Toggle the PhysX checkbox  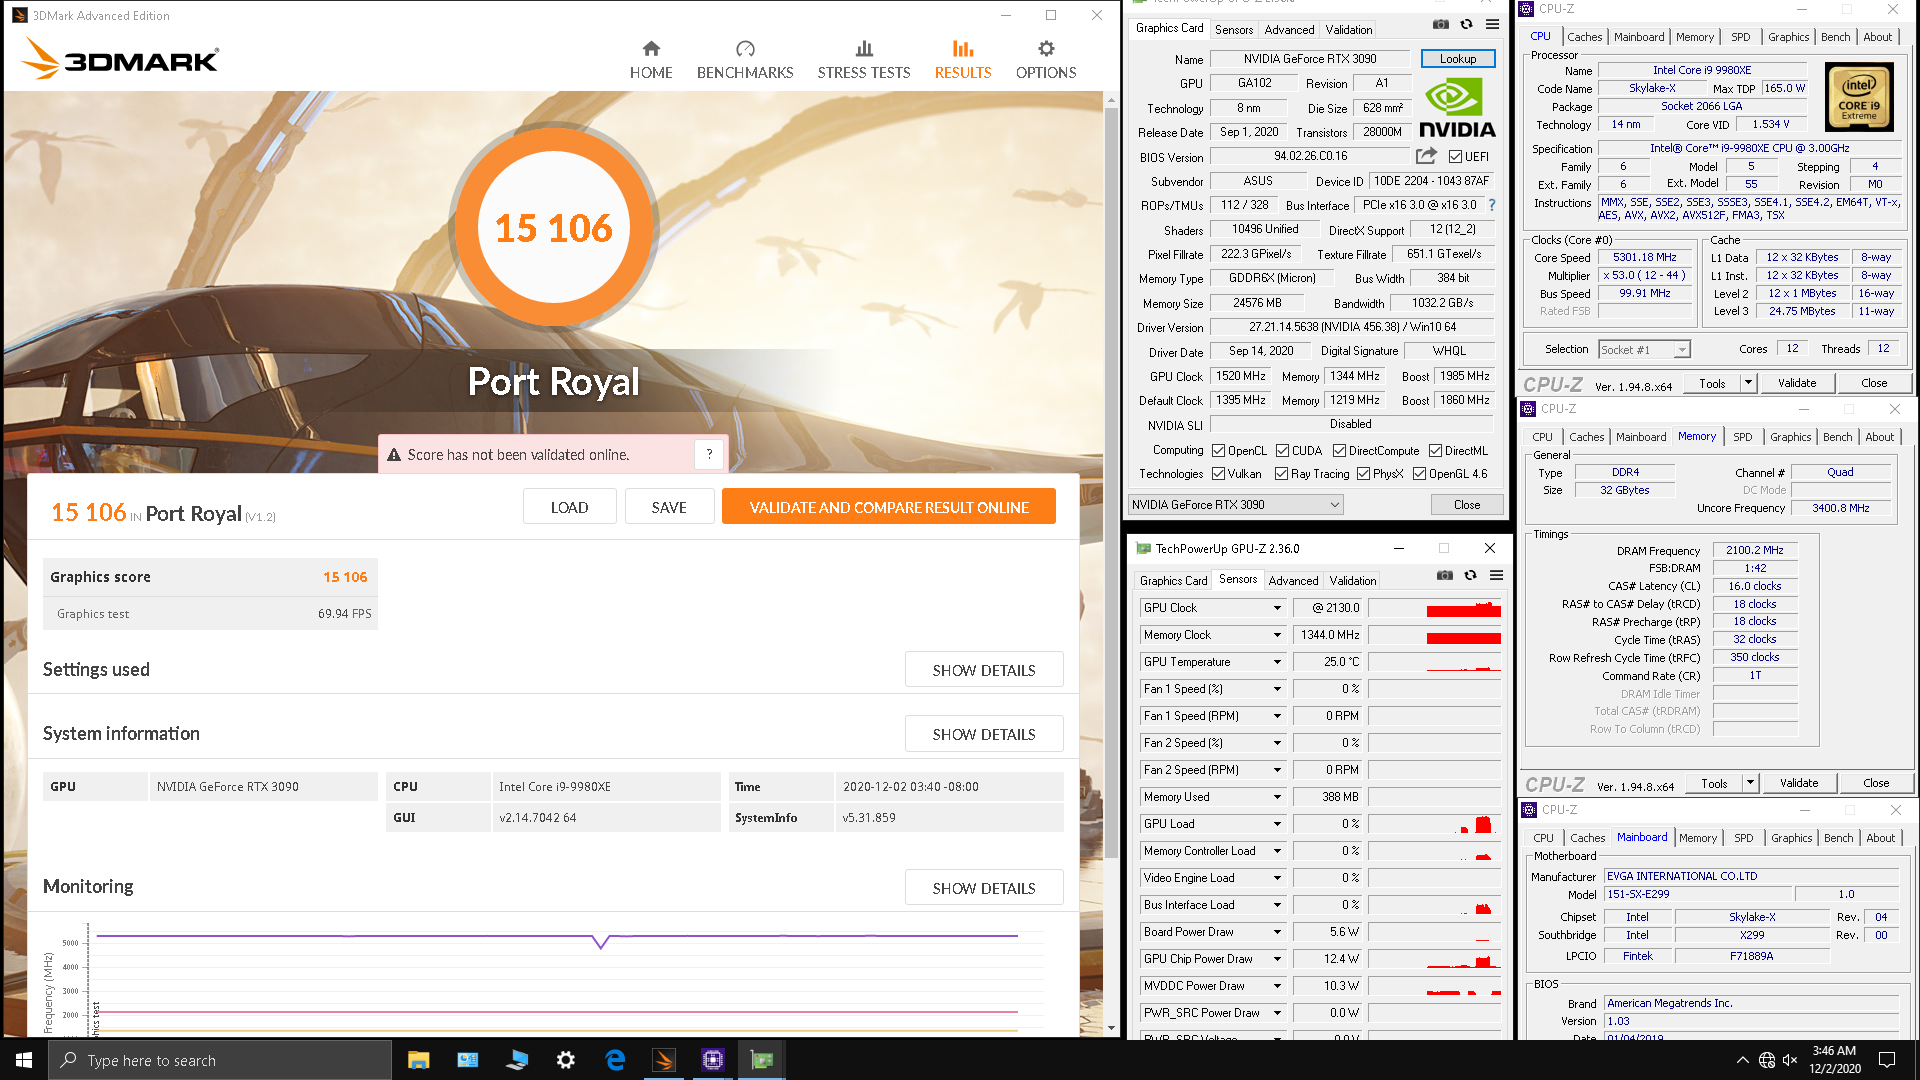click(x=1363, y=474)
